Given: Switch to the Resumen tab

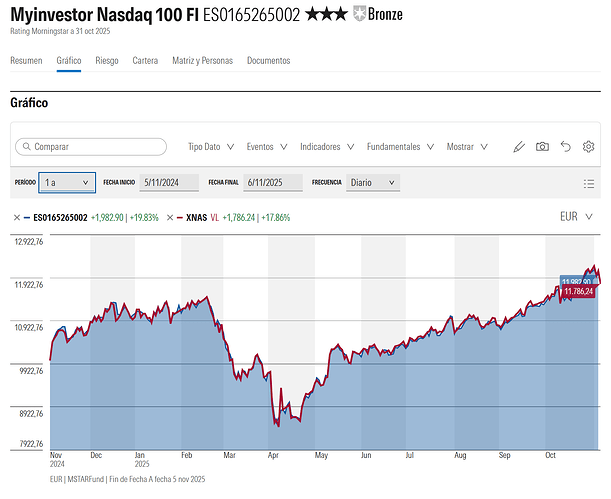Looking at the screenshot, I should pos(26,61).
